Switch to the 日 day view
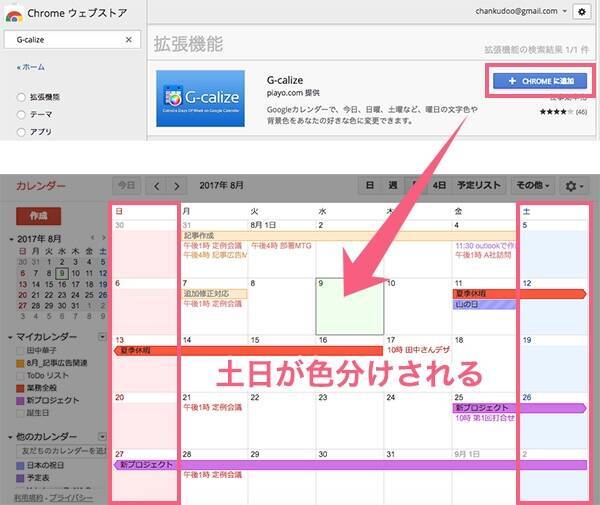 (x=369, y=186)
